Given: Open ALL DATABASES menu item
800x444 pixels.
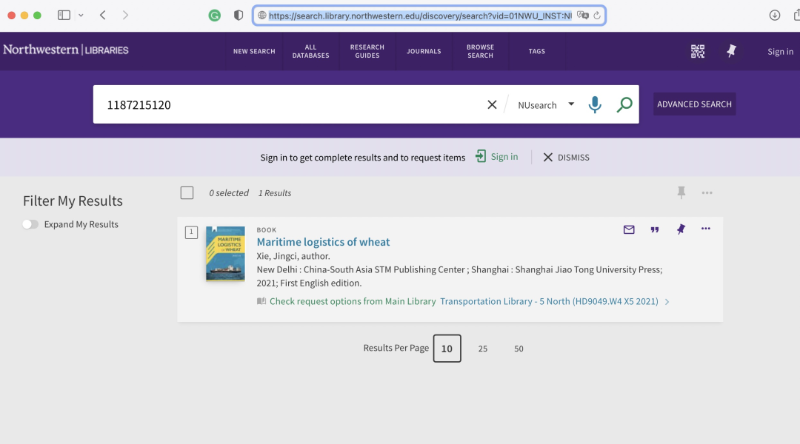Looking at the screenshot, I should 311,51.
